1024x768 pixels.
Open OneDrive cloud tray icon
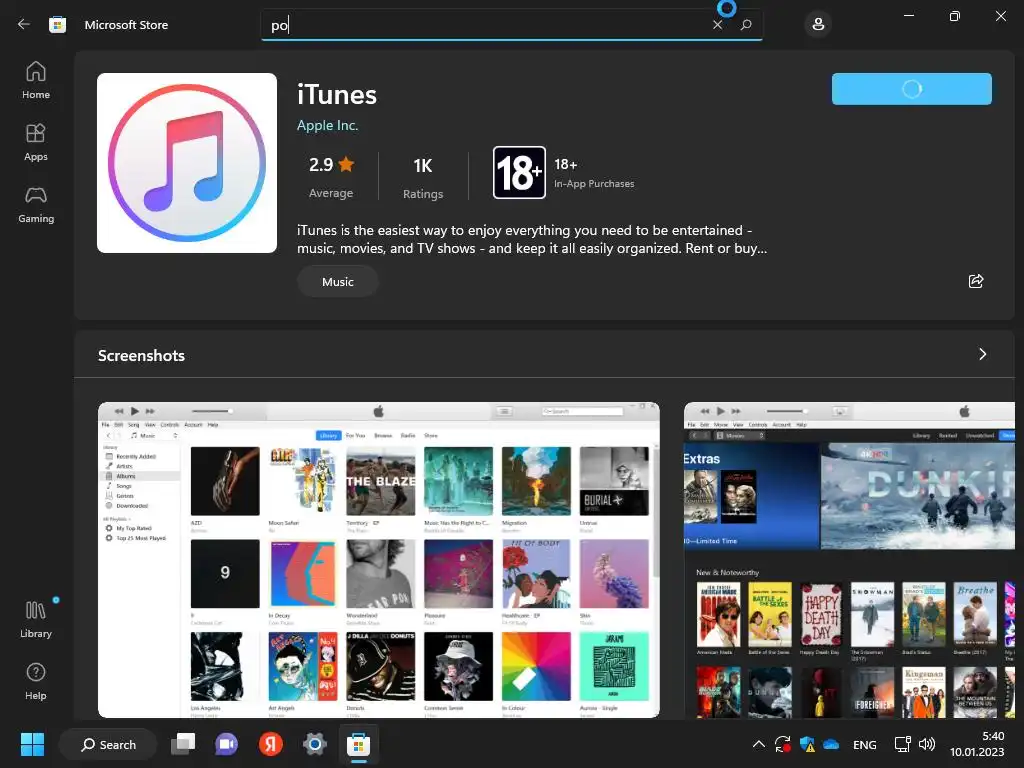coord(831,744)
